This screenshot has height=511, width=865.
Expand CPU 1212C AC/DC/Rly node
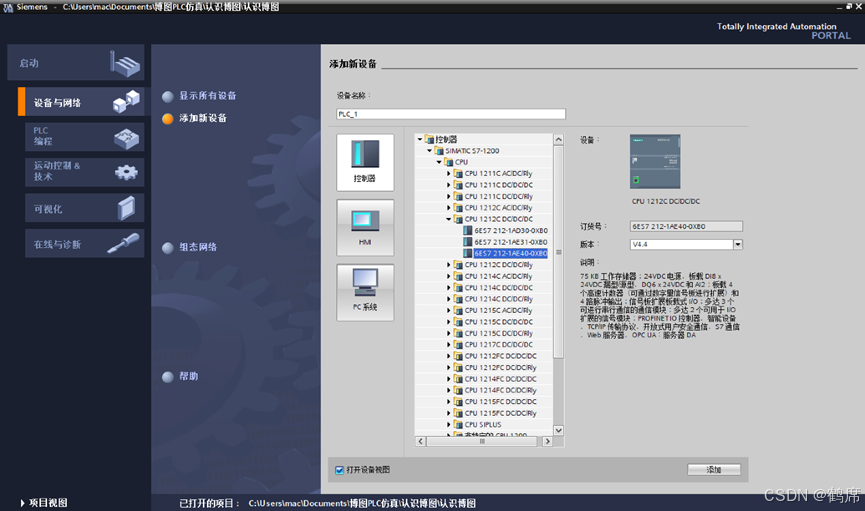(x=448, y=207)
